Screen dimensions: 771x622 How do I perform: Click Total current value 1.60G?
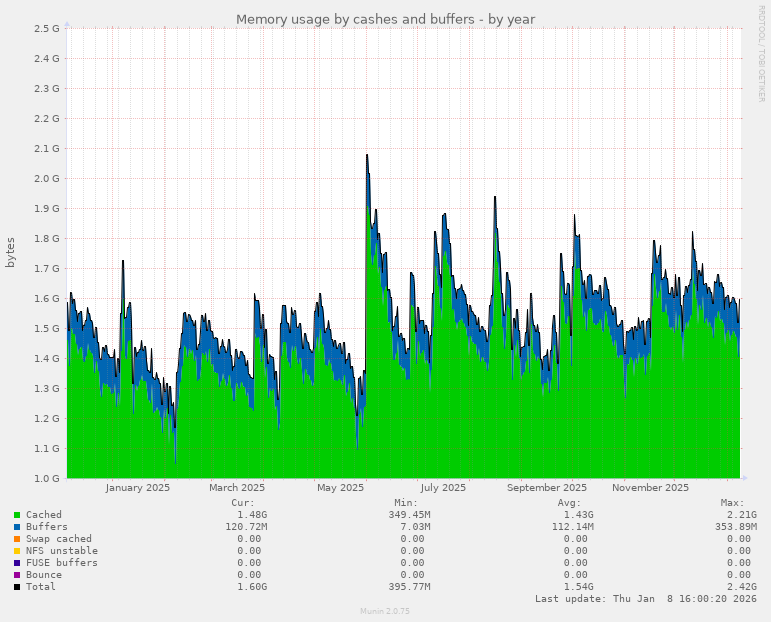pyautogui.click(x=252, y=587)
